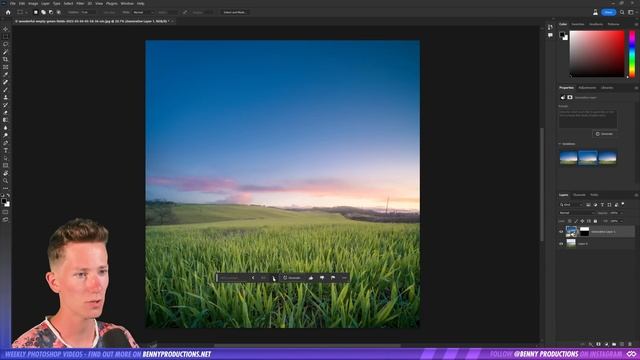The image size is (640, 360).
Task: Switch to the Channels tab
Action: pos(579,195)
